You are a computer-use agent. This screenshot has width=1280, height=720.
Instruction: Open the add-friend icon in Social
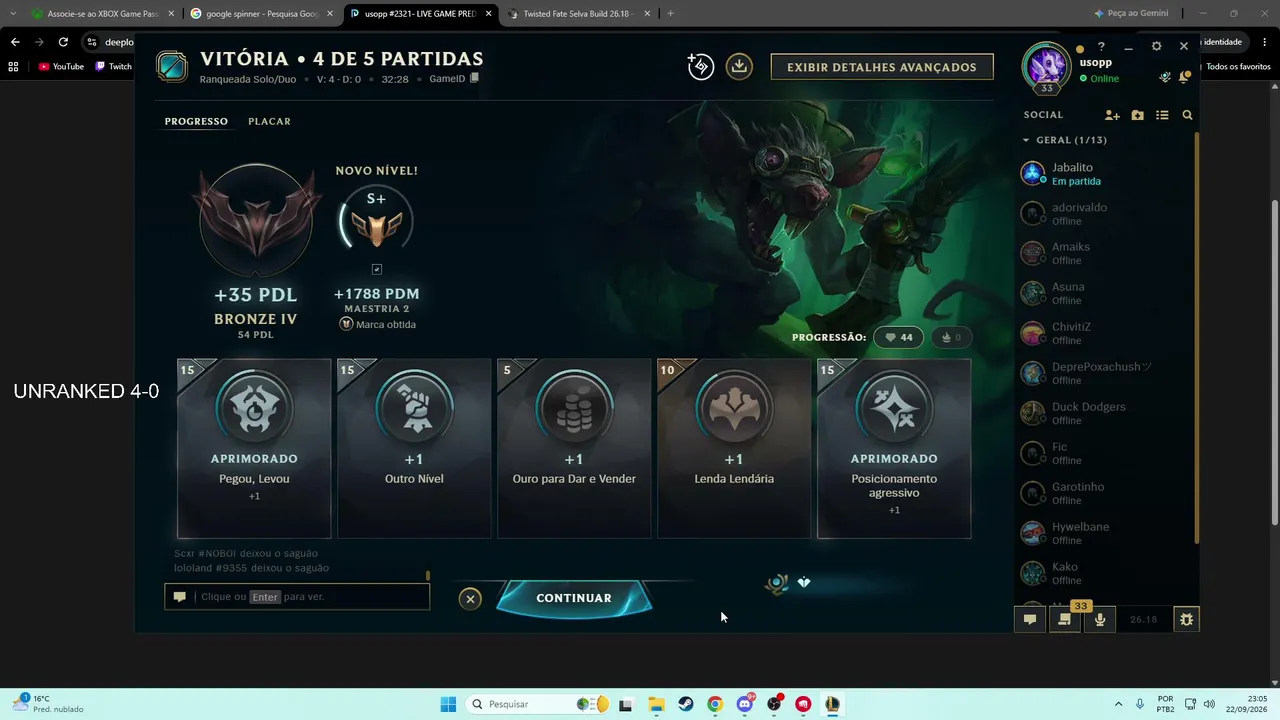coord(1112,115)
